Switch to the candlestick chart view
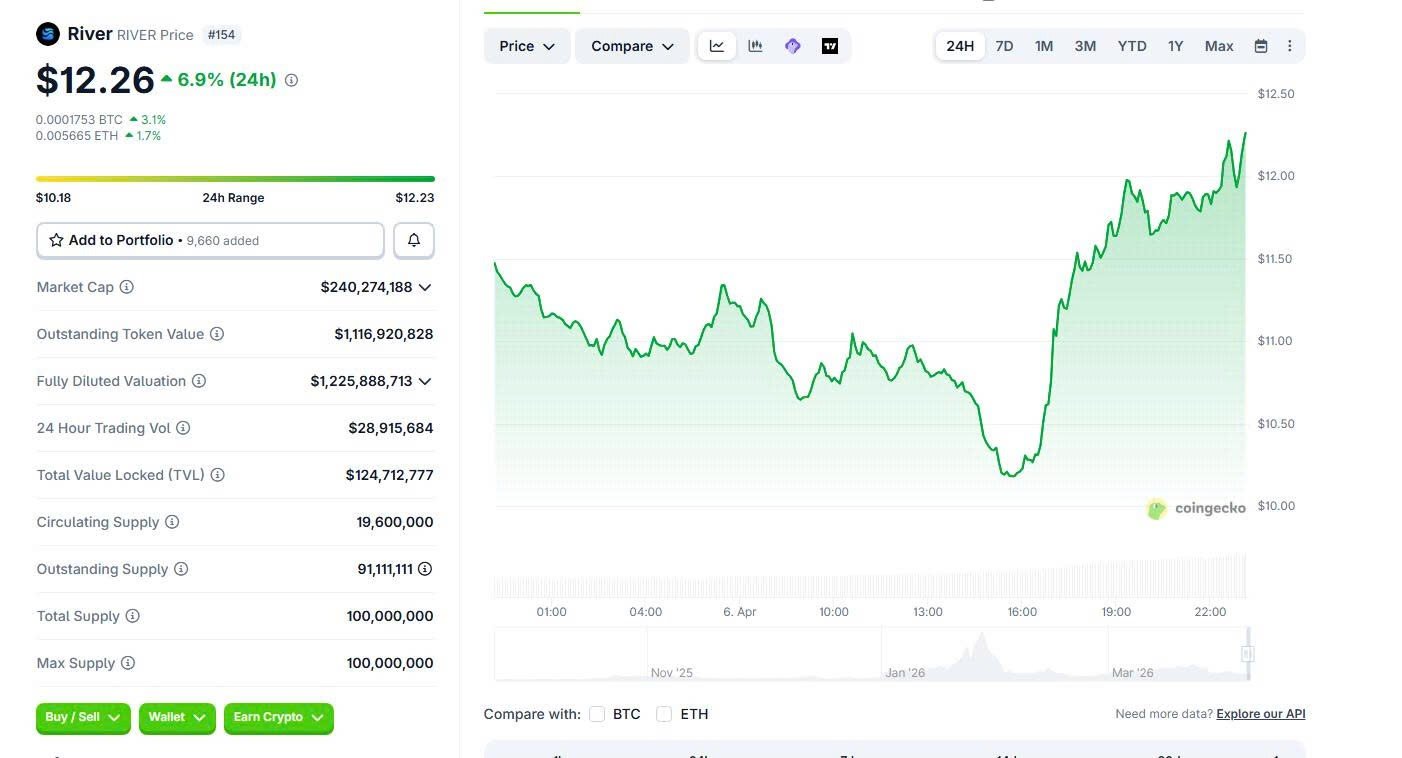The width and height of the screenshot is (1402, 758). 755,46
